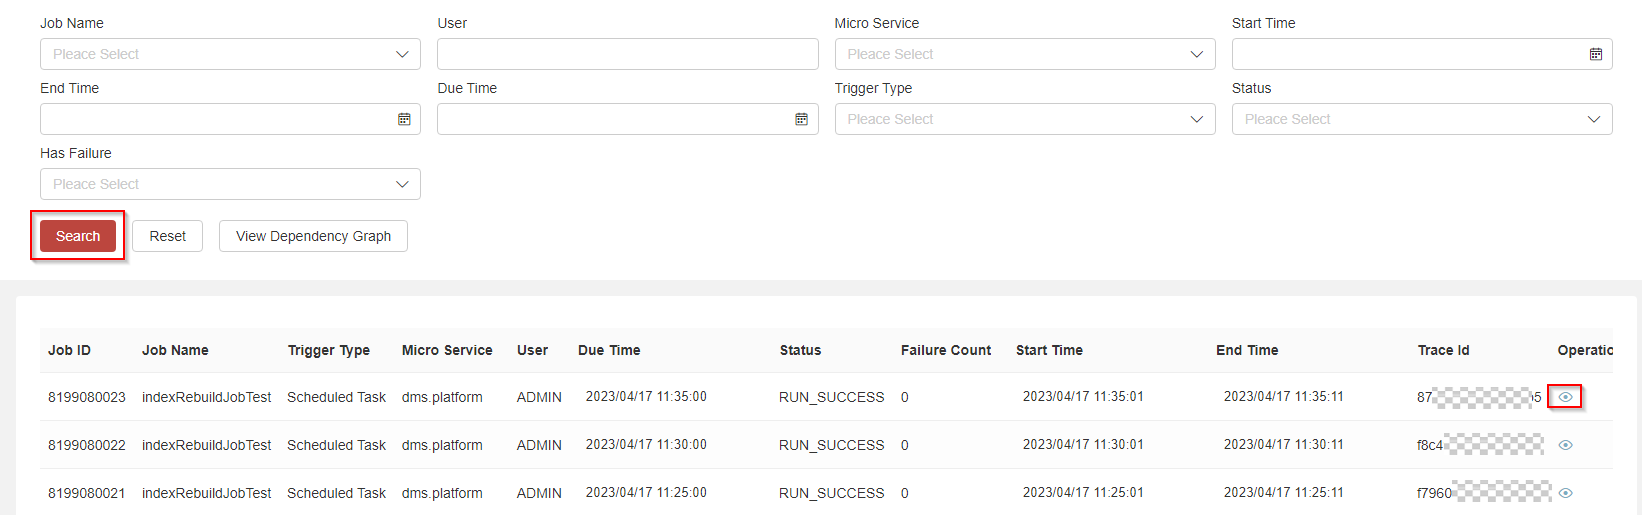This screenshot has width=1642, height=515.
Task: Focus the User text field
Action: pyautogui.click(x=627, y=54)
